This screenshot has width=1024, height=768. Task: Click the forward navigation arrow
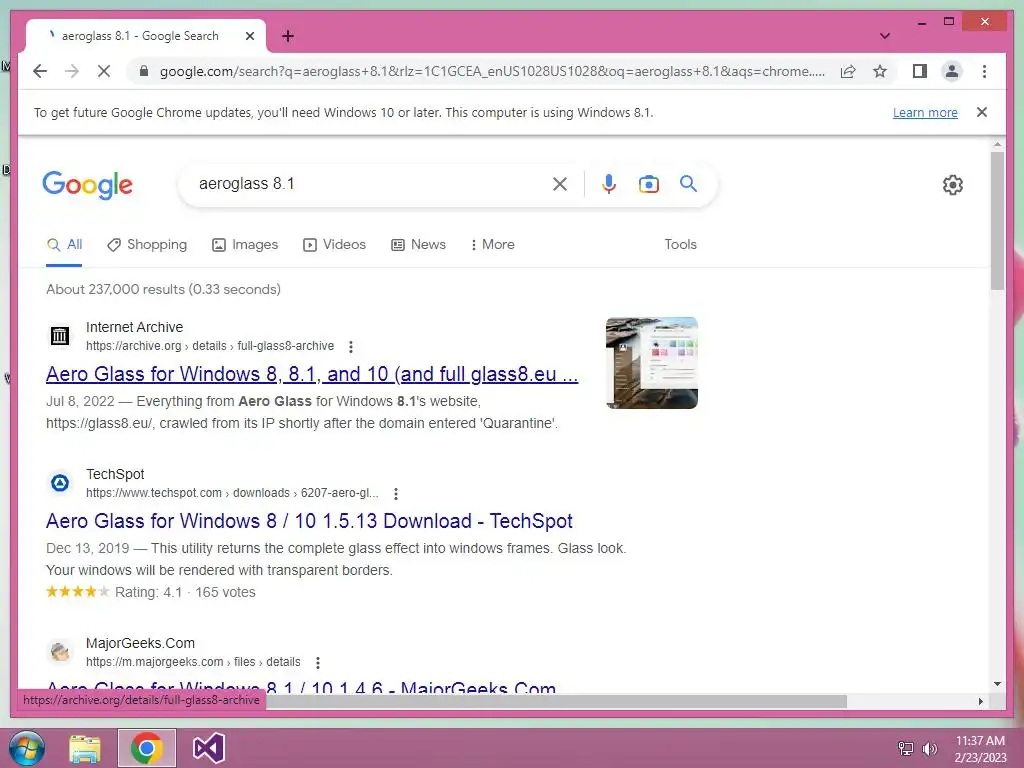pyautogui.click(x=72, y=71)
